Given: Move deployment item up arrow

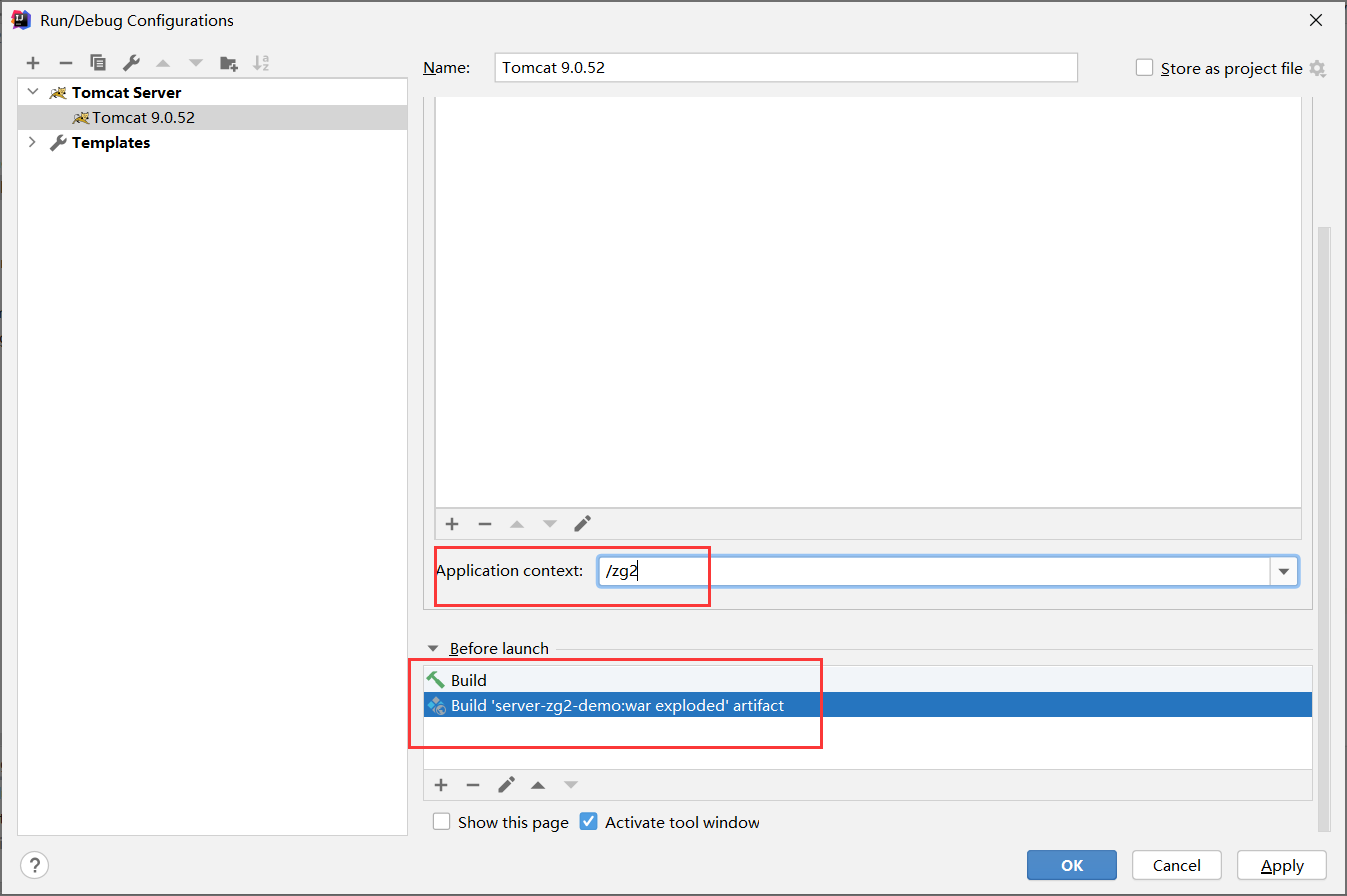Looking at the screenshot, I should point(517,524).
